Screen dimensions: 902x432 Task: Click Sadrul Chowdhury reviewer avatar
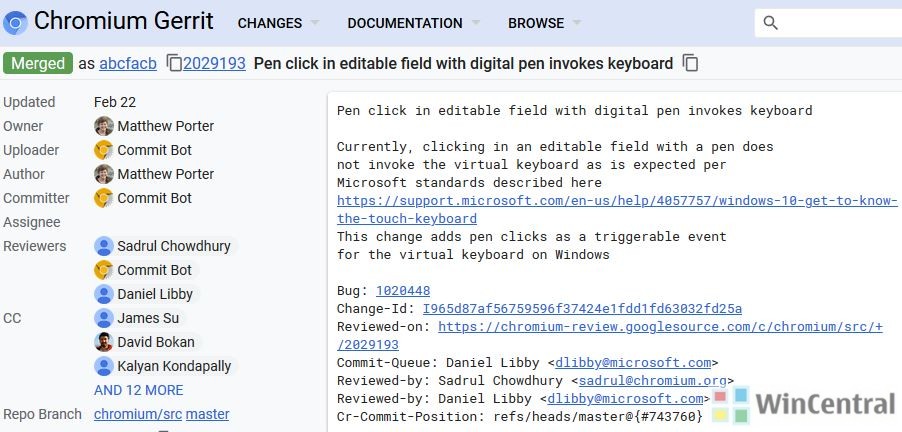tap(103, 246)
